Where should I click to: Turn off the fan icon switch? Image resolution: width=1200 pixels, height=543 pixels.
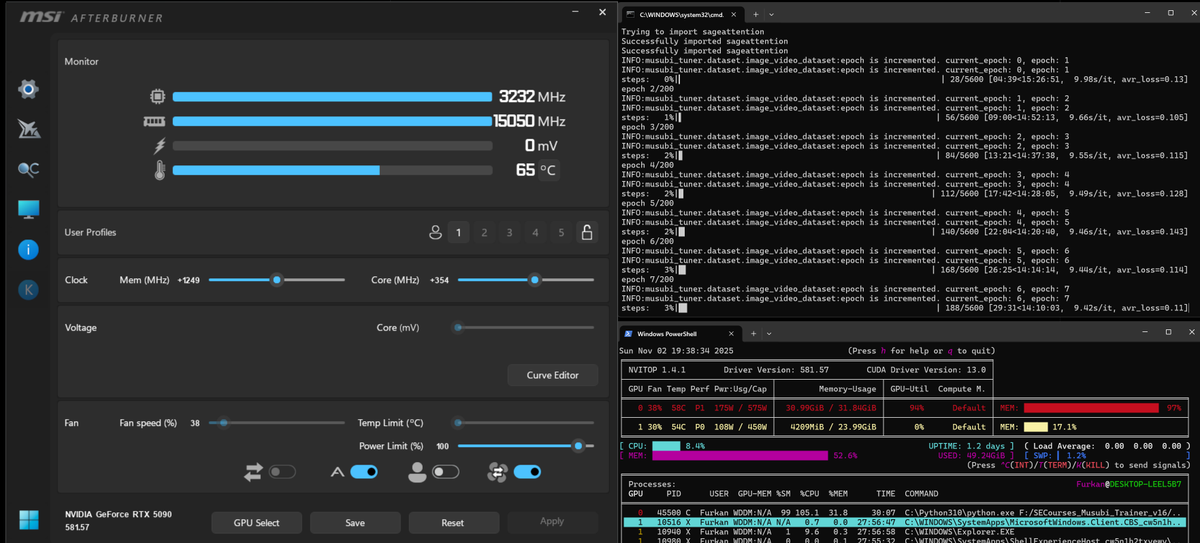(x=527, y=471)
